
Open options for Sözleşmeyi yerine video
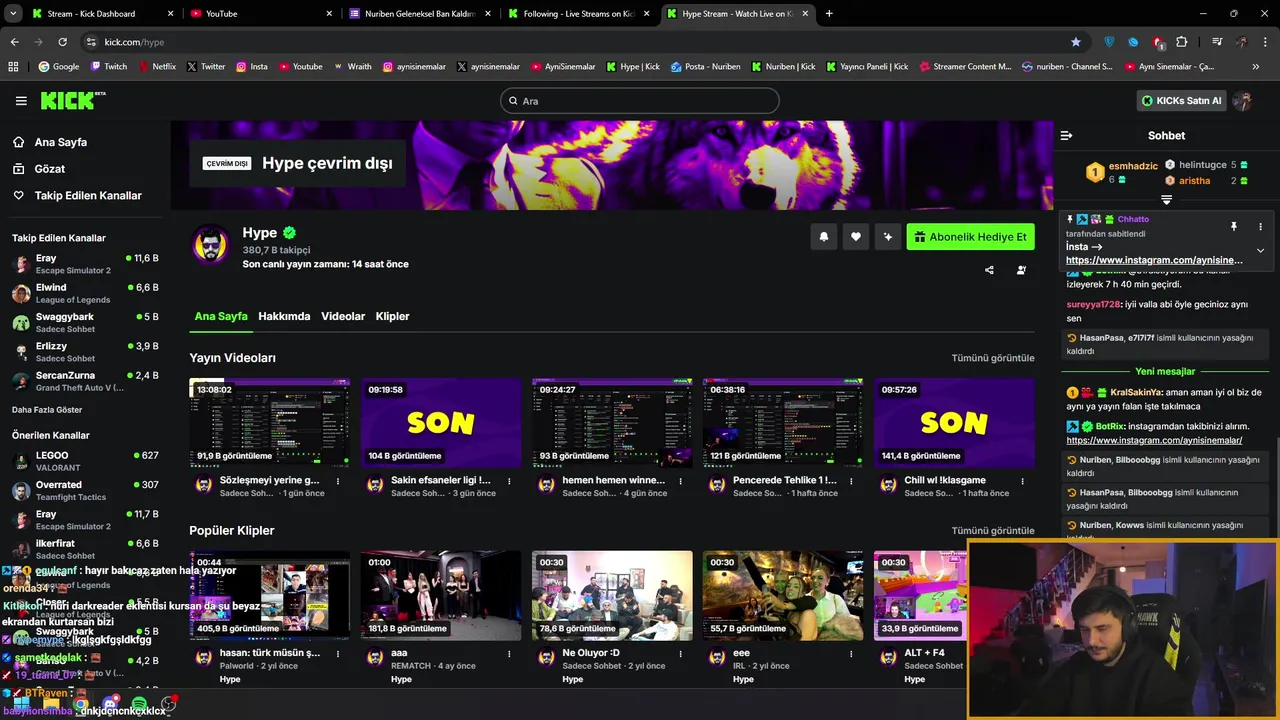coord(338,481)
